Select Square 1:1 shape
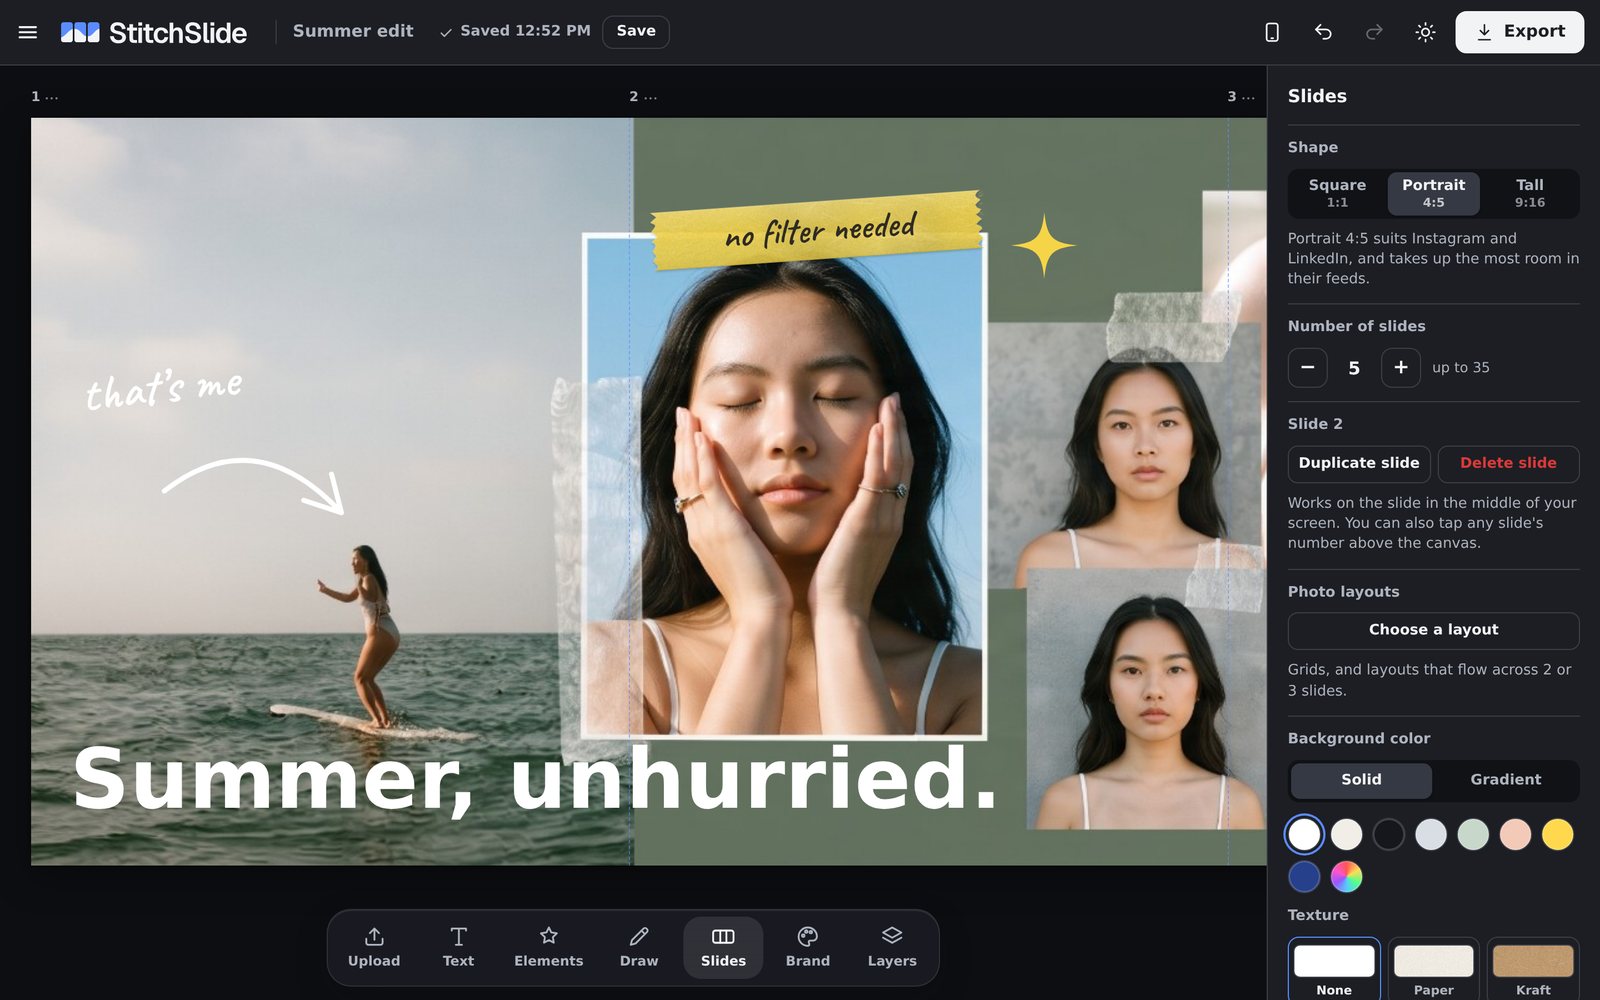1600x1000 pixels. 1337,193
